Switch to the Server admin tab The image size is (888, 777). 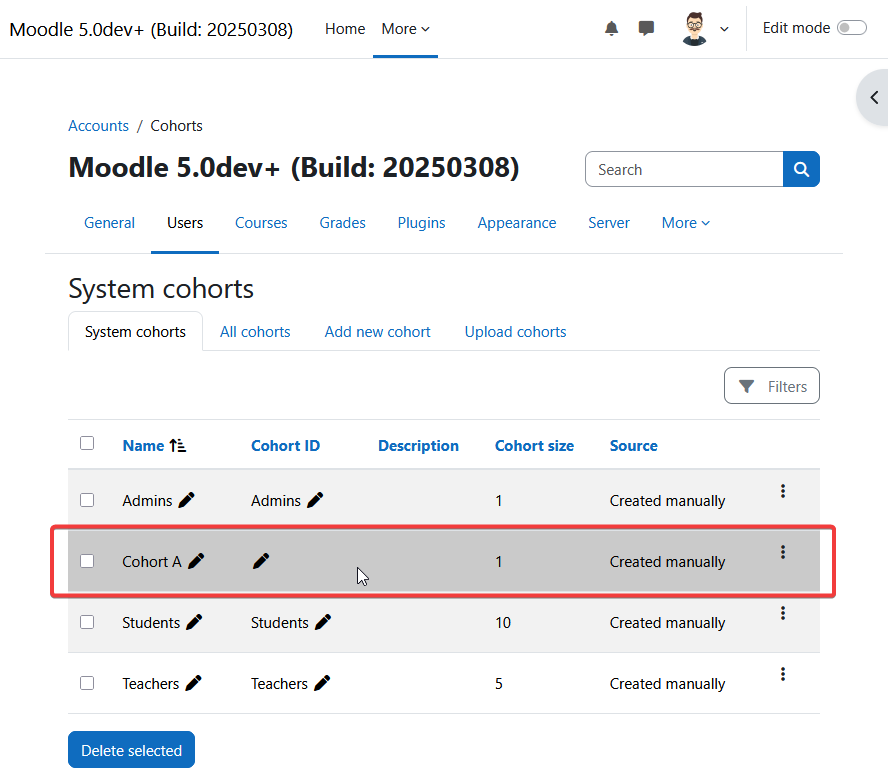tap(609, 223)
